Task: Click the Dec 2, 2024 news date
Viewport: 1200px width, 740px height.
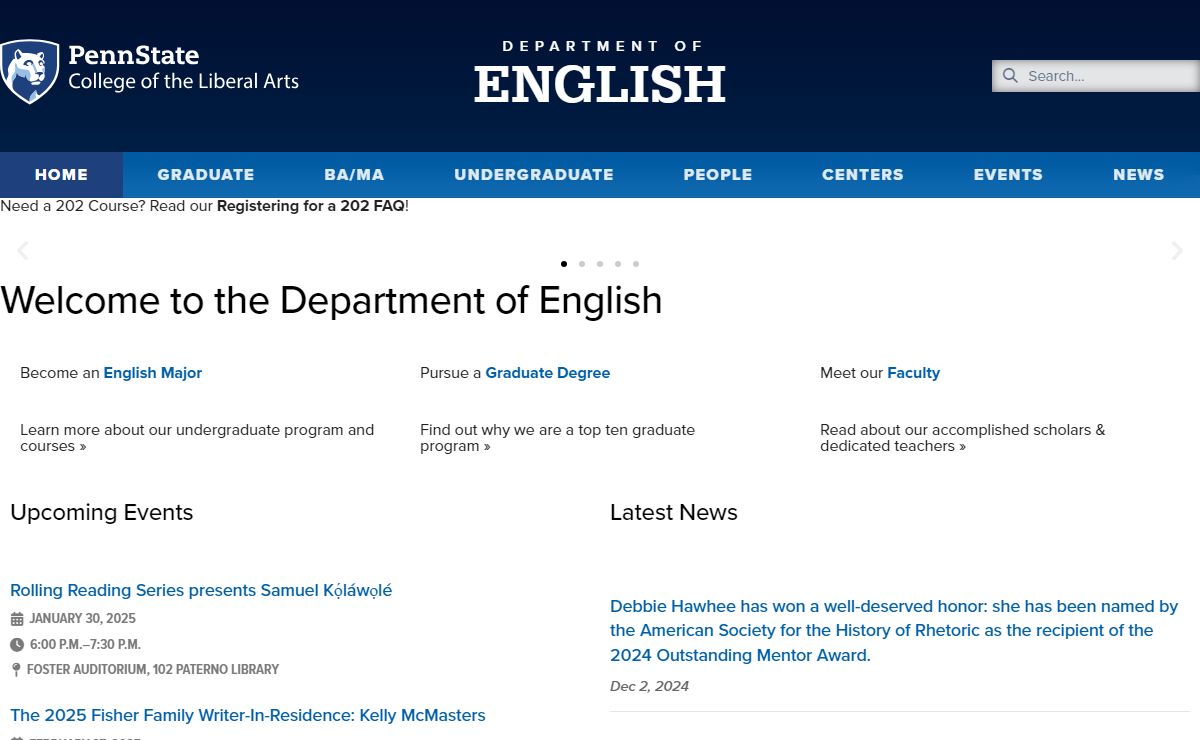Action: point(649,686)
